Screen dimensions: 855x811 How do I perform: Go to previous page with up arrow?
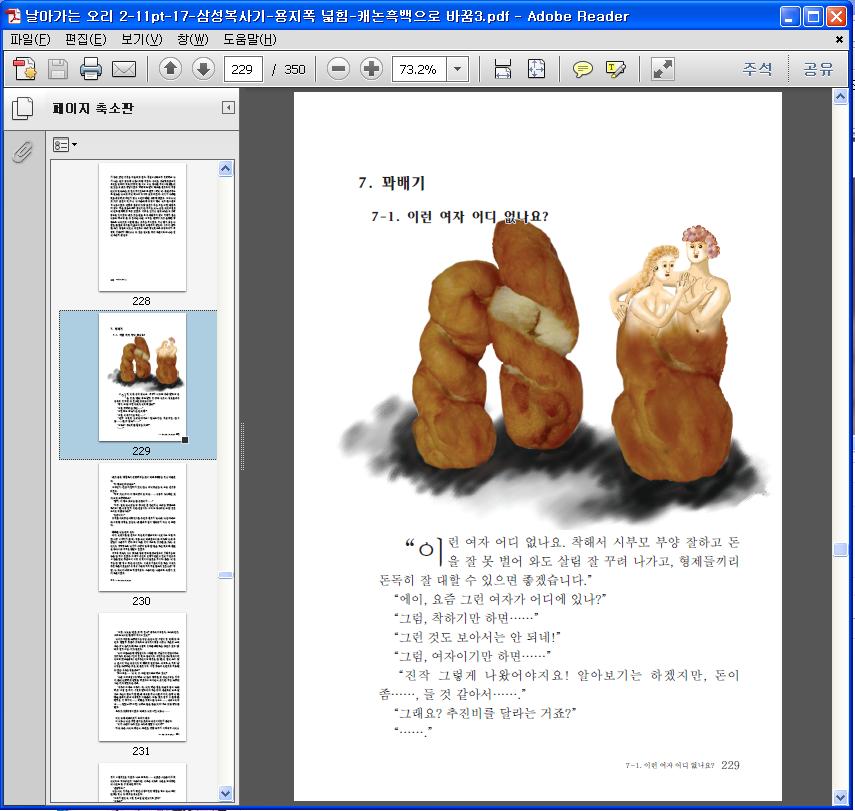170,69
